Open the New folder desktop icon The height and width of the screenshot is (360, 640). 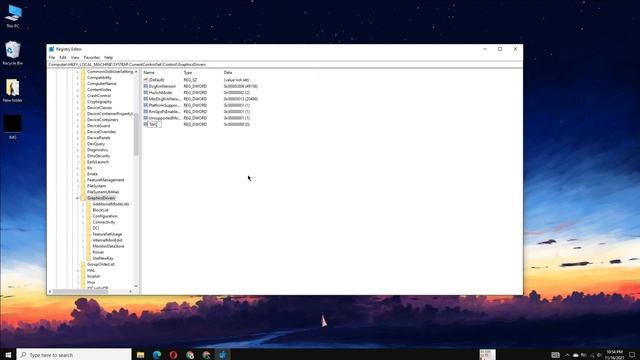click(13, 90)
